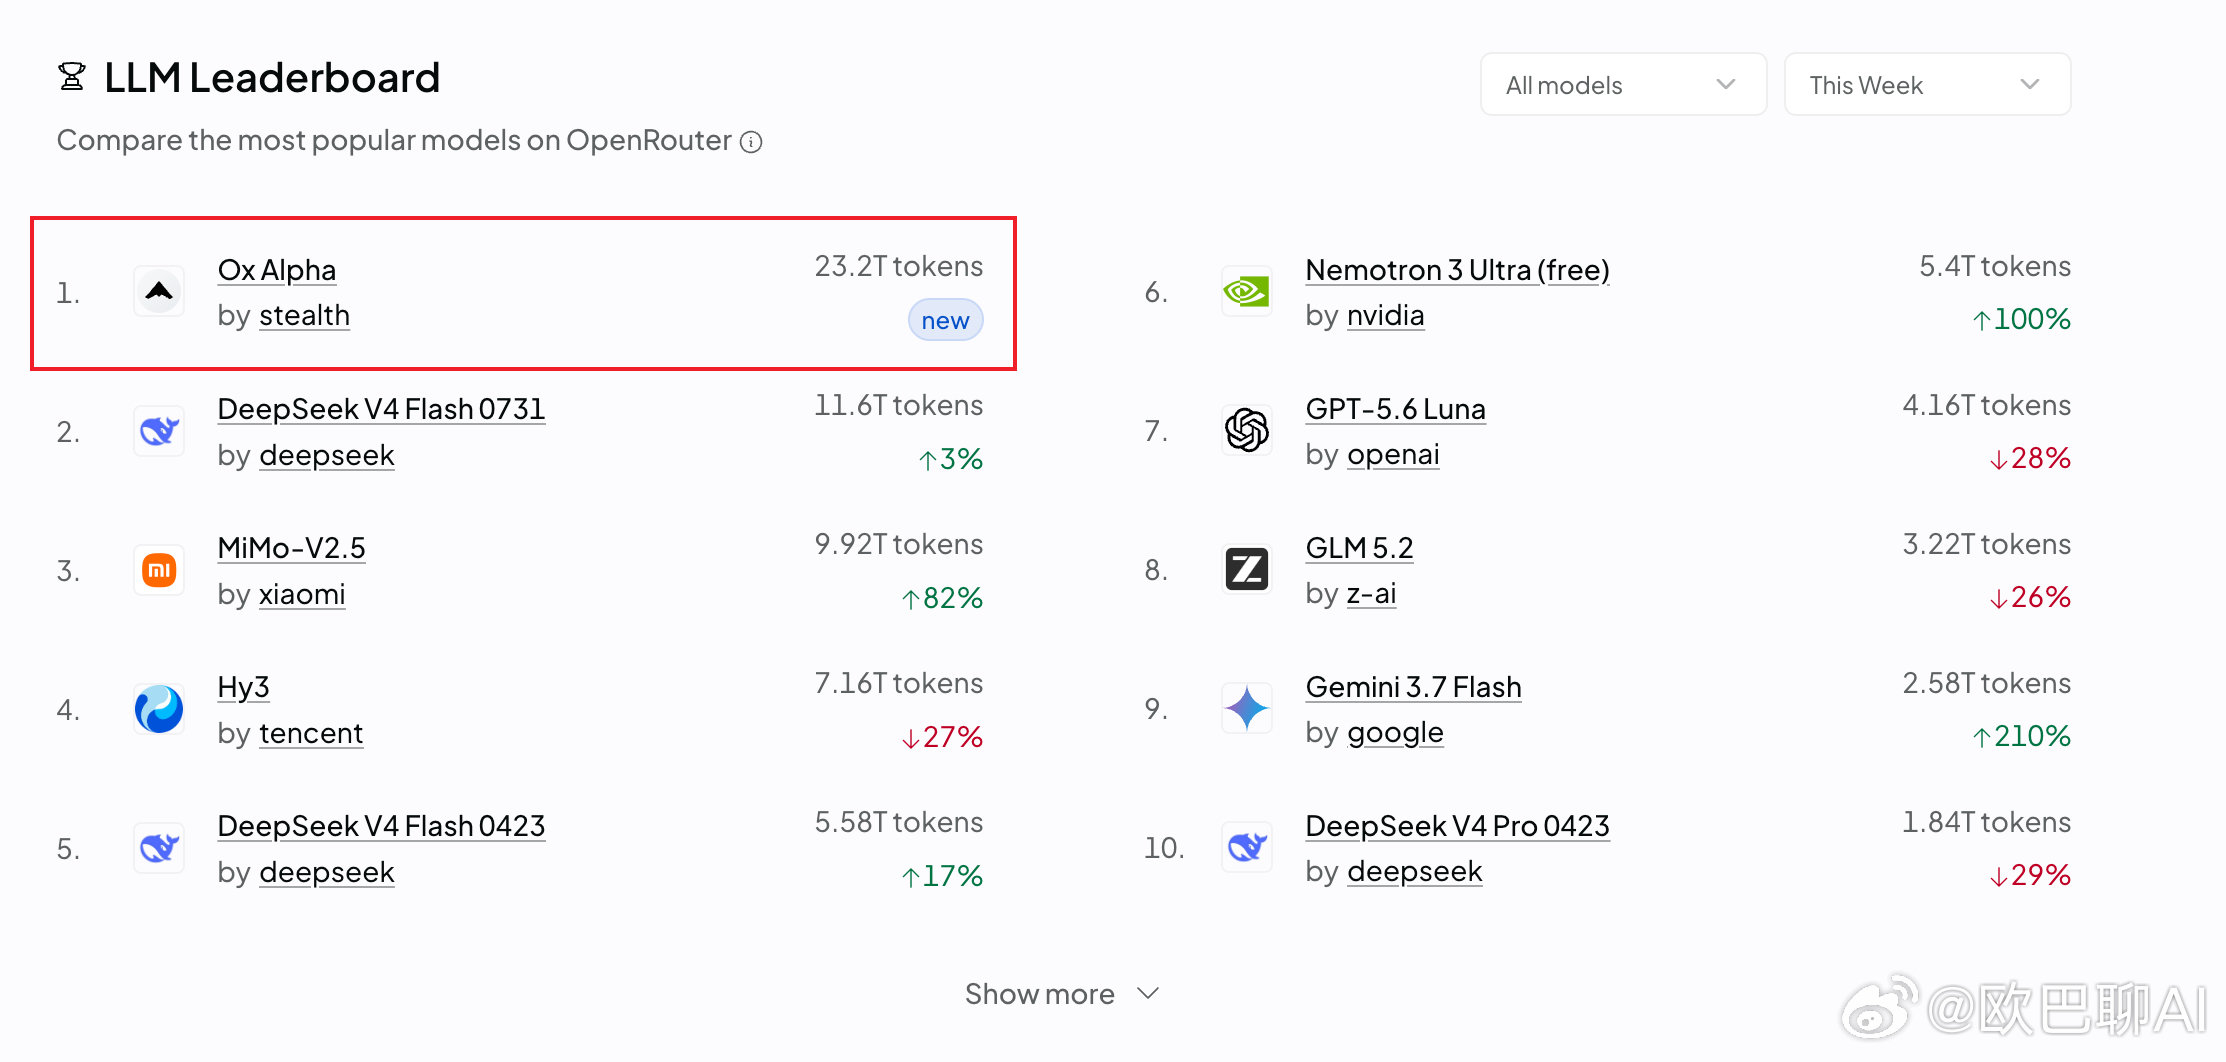Viewport: 2226px width, 1062px height.
Task: Click the LLM Leaderboard heading
Action: (x=272, y=78)
